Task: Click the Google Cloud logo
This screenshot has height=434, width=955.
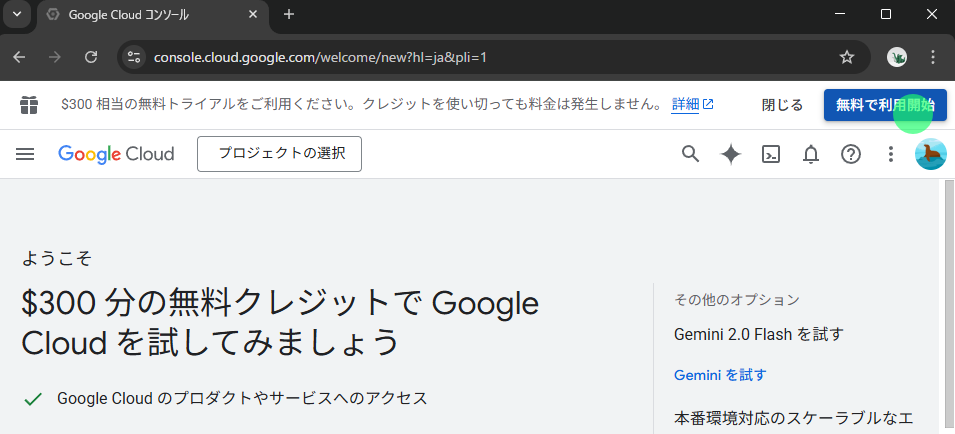Action: (116, 154)
